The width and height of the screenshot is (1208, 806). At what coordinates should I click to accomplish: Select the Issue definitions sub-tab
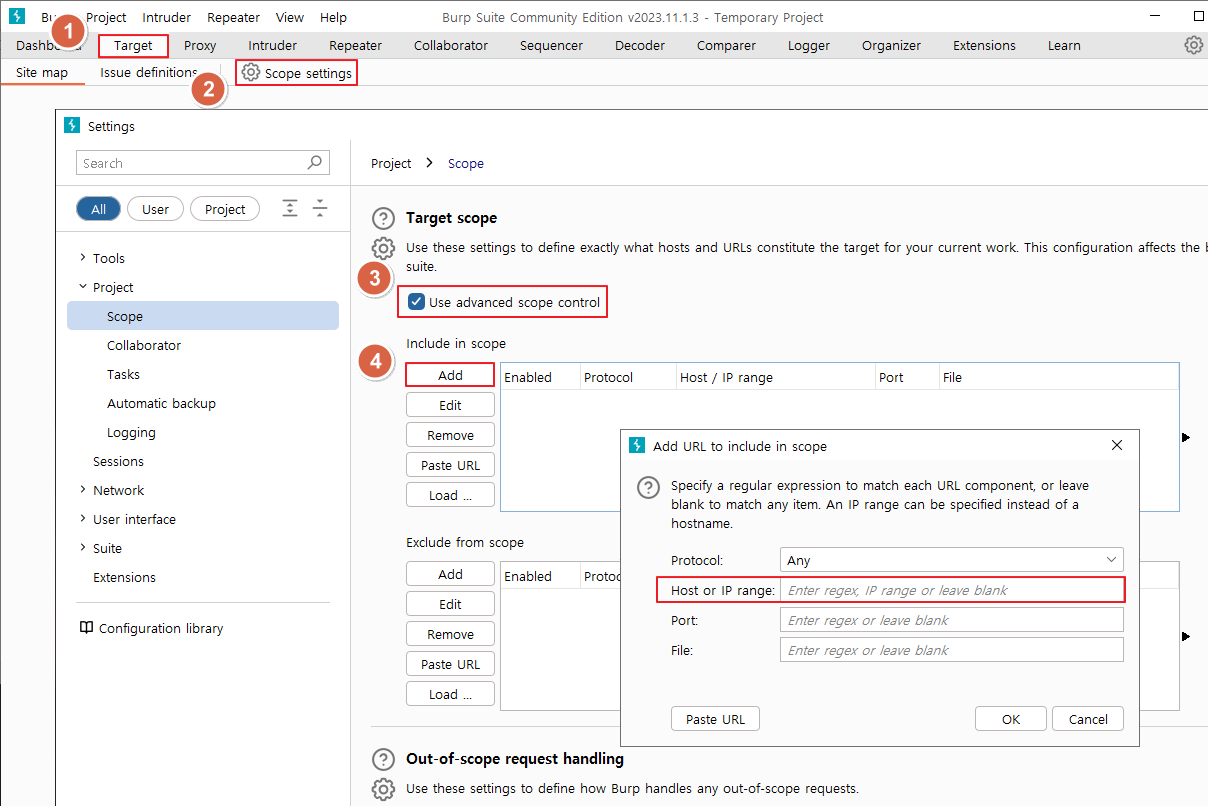149,73
